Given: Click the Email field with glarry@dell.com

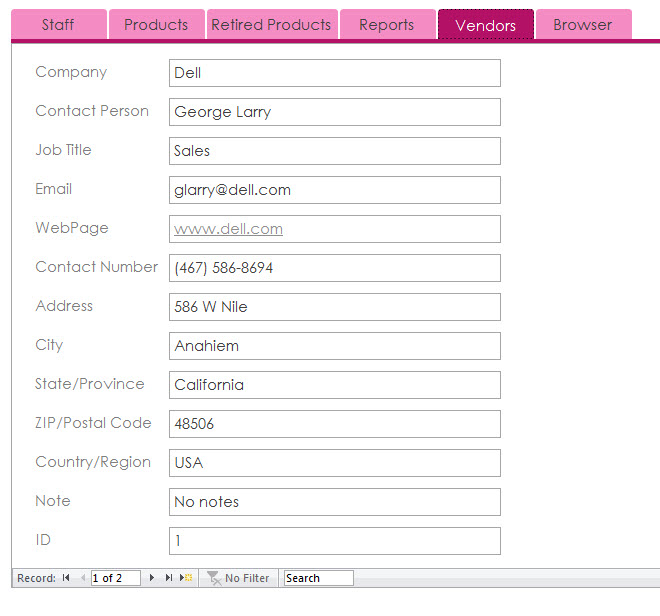Looking at the screenshot, I should coord(334,190).
